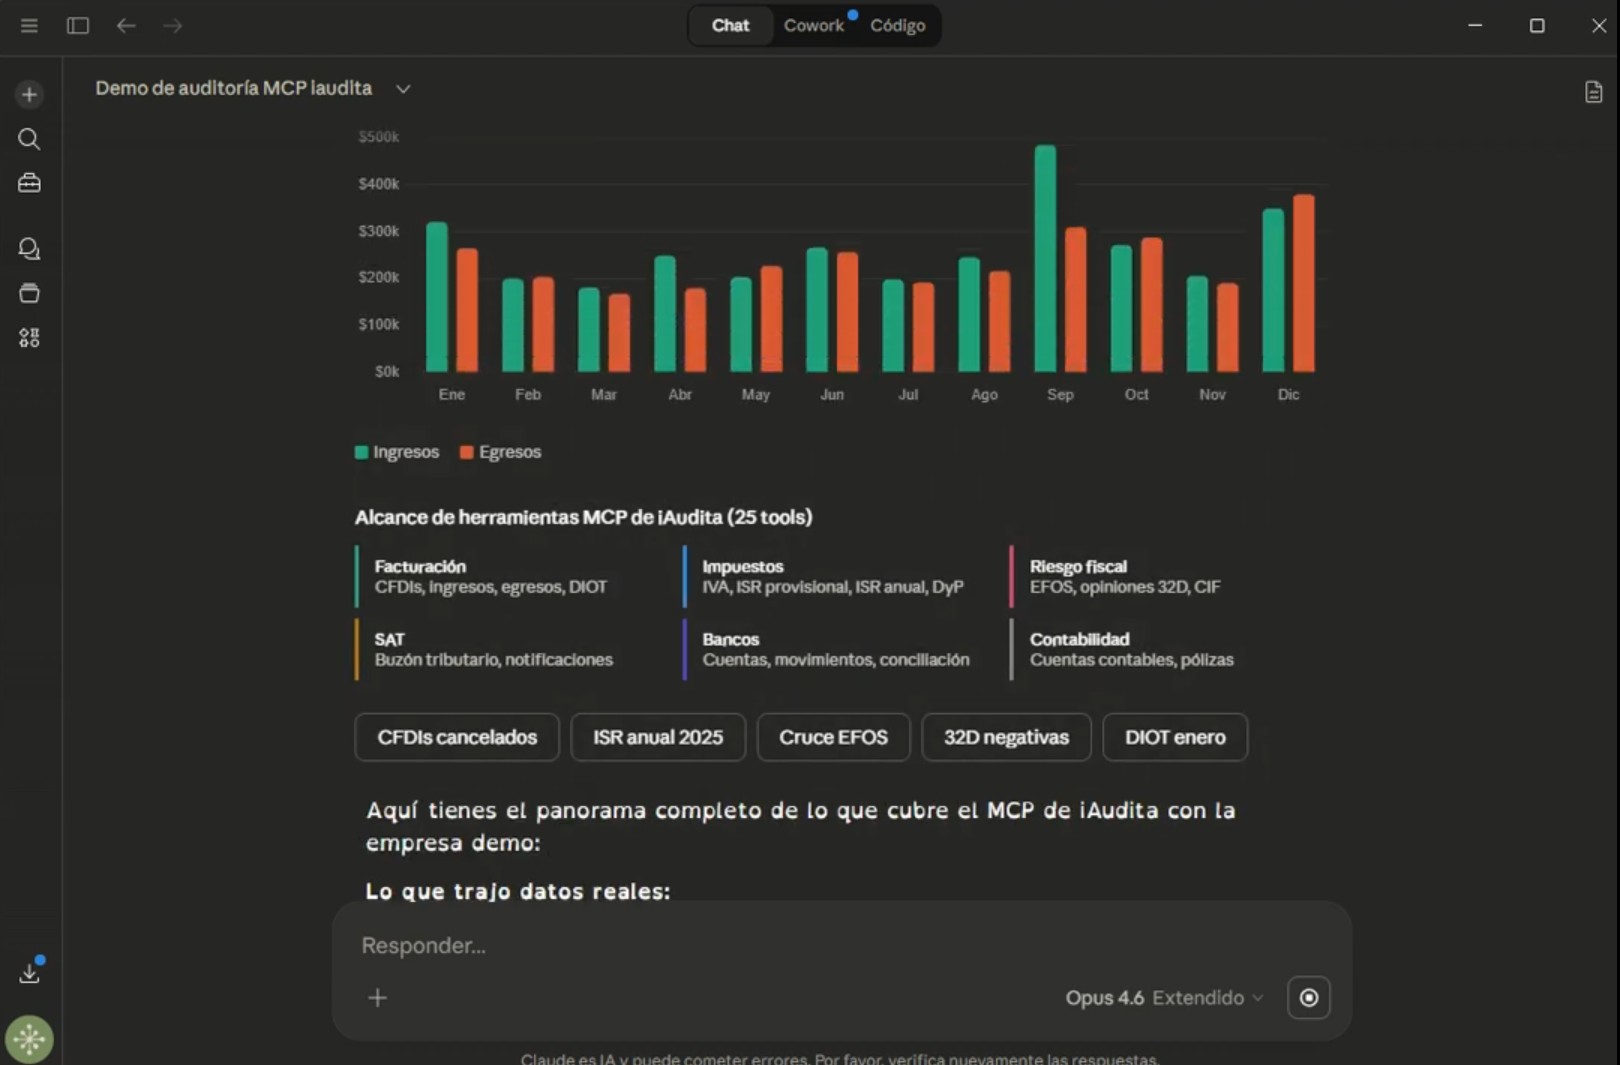Select the orange December Egresos bar

(1304, 283)
